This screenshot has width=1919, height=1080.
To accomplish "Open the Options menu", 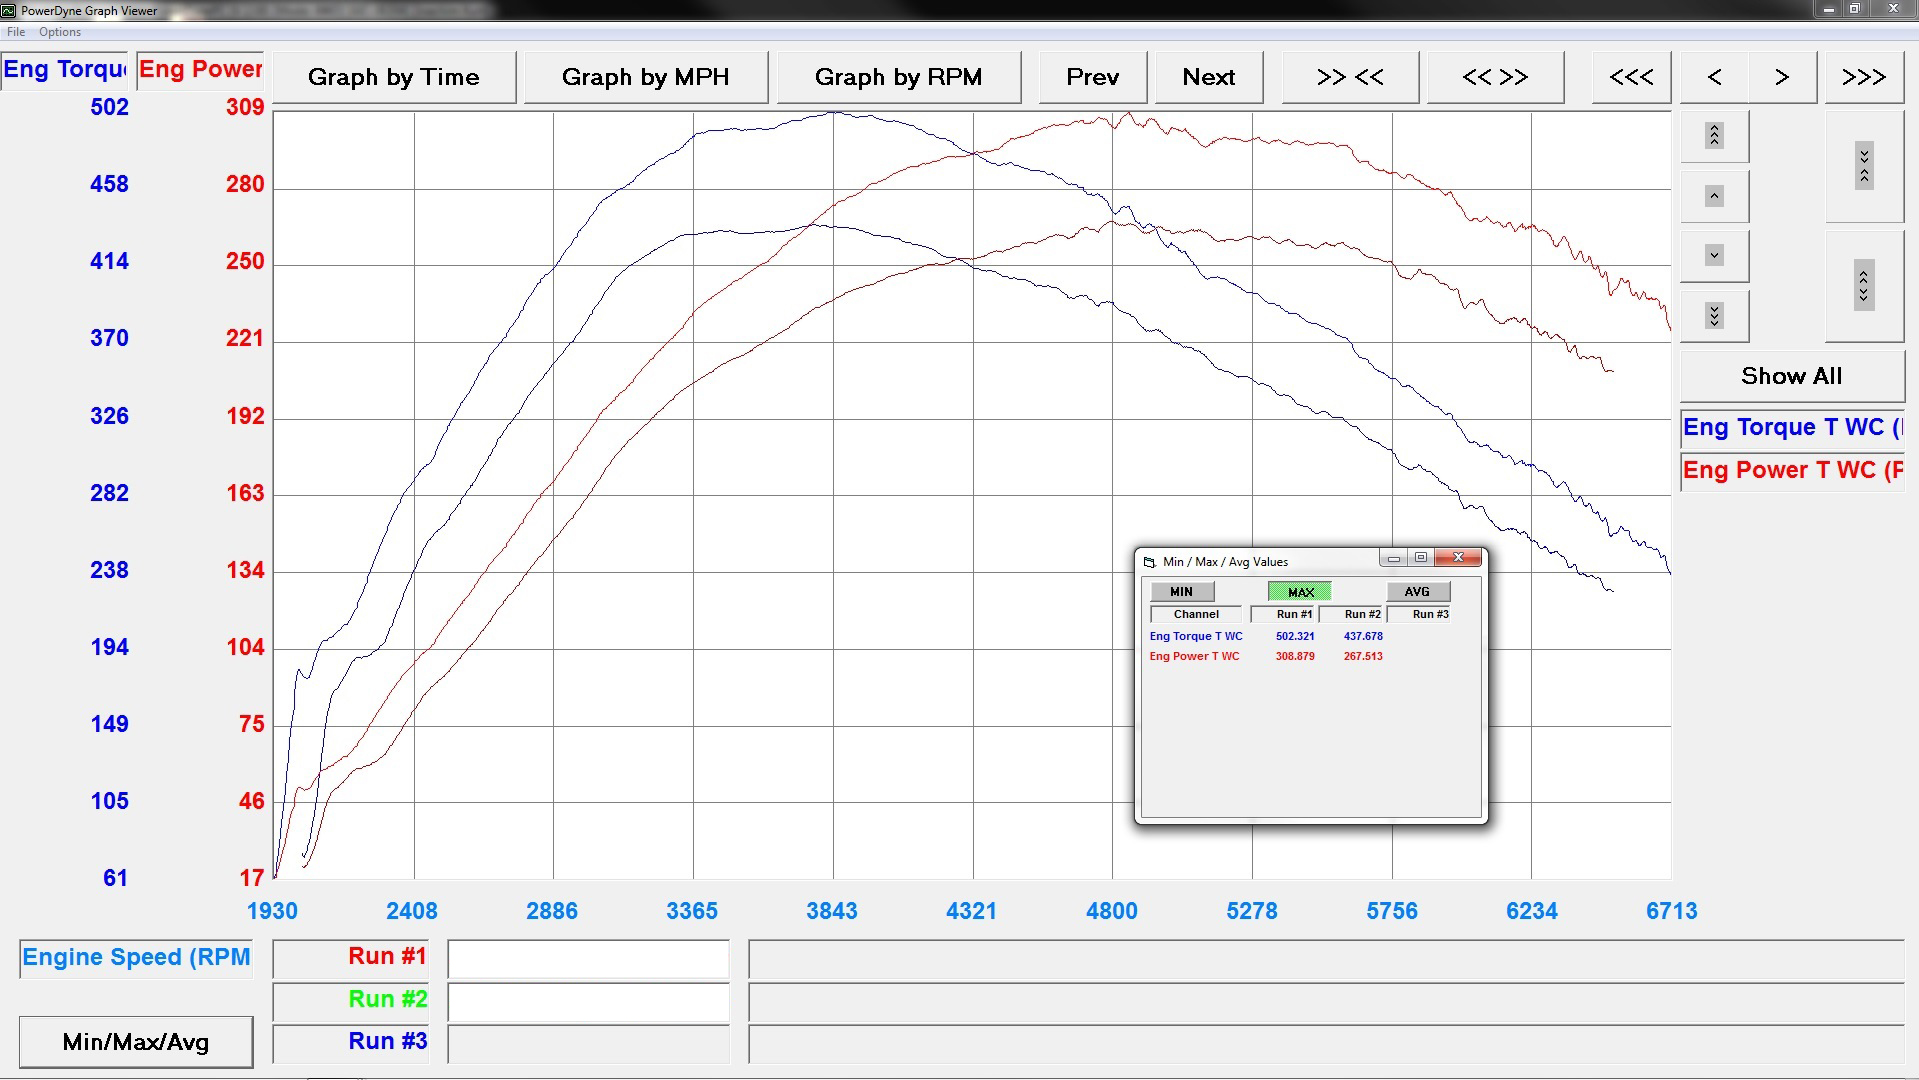I will tap(60, 32).
